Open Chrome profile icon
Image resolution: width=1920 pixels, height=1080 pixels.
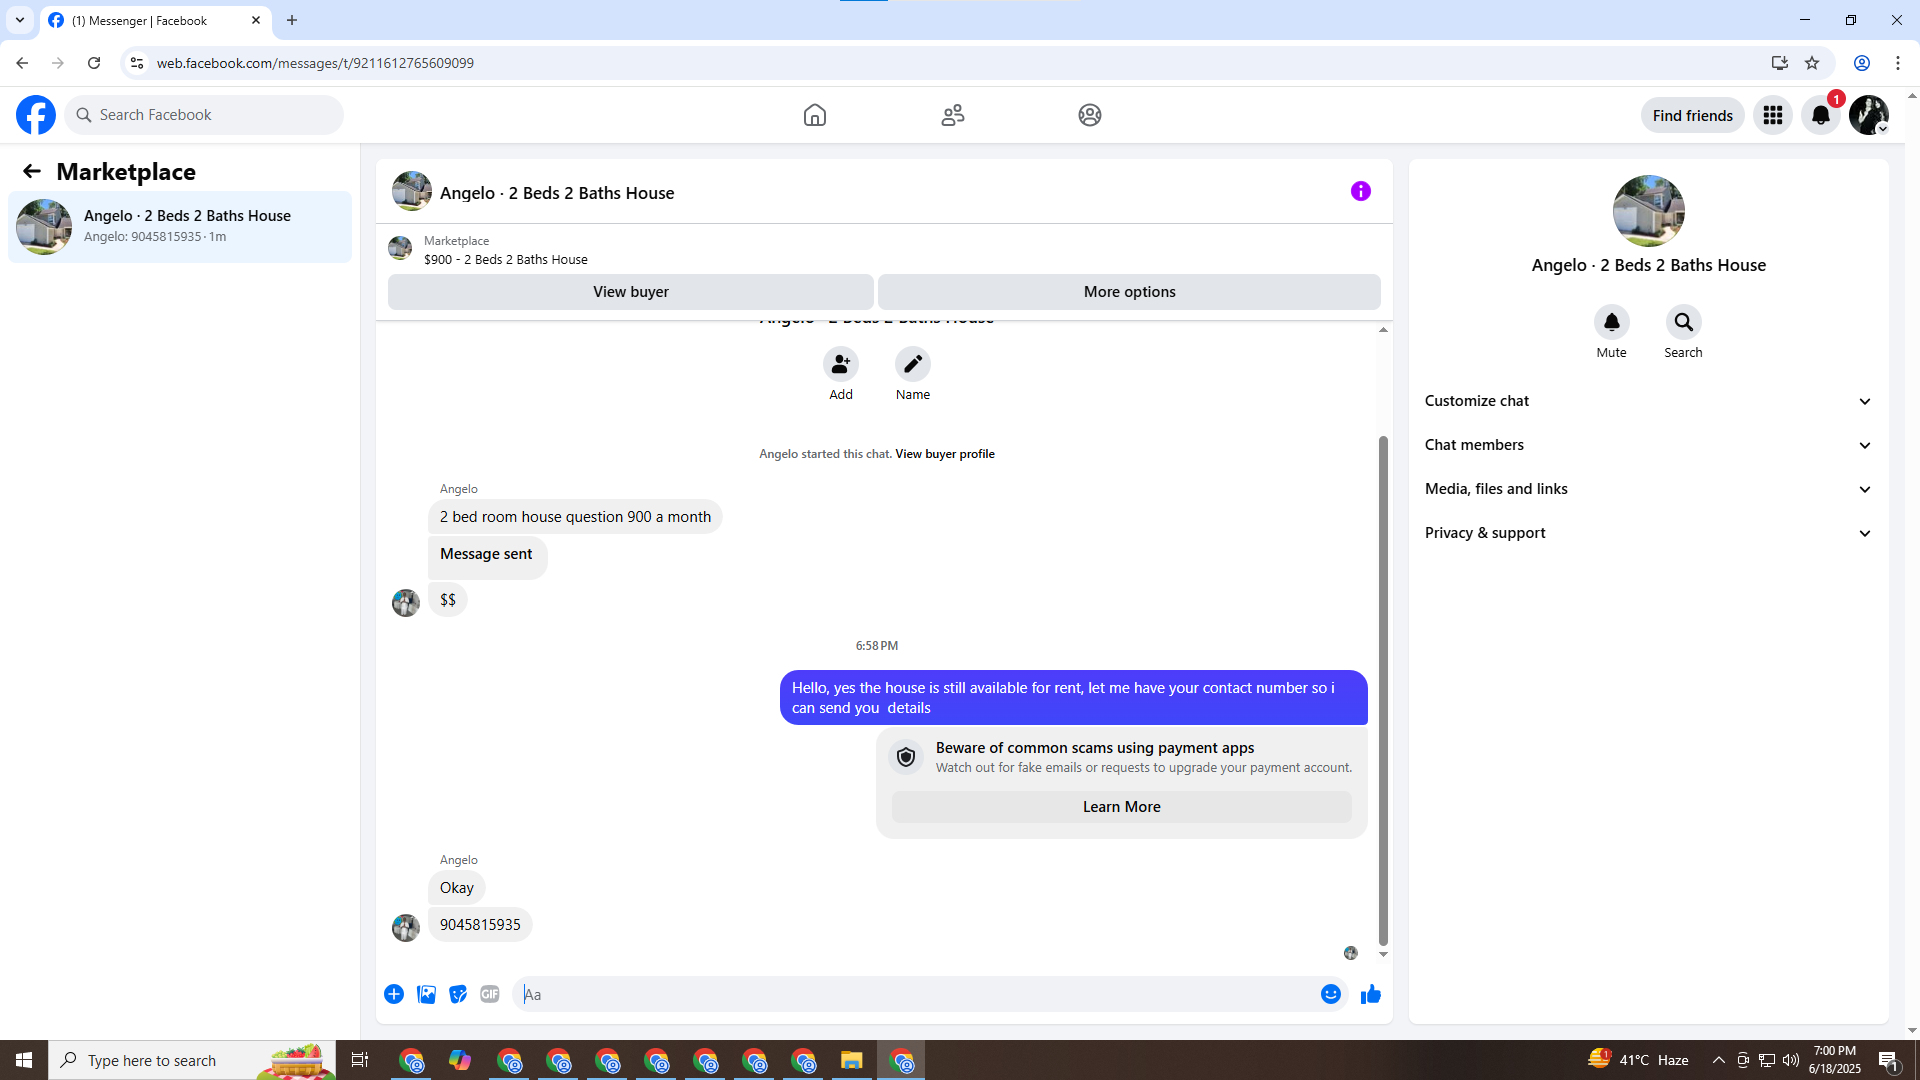1862,63
